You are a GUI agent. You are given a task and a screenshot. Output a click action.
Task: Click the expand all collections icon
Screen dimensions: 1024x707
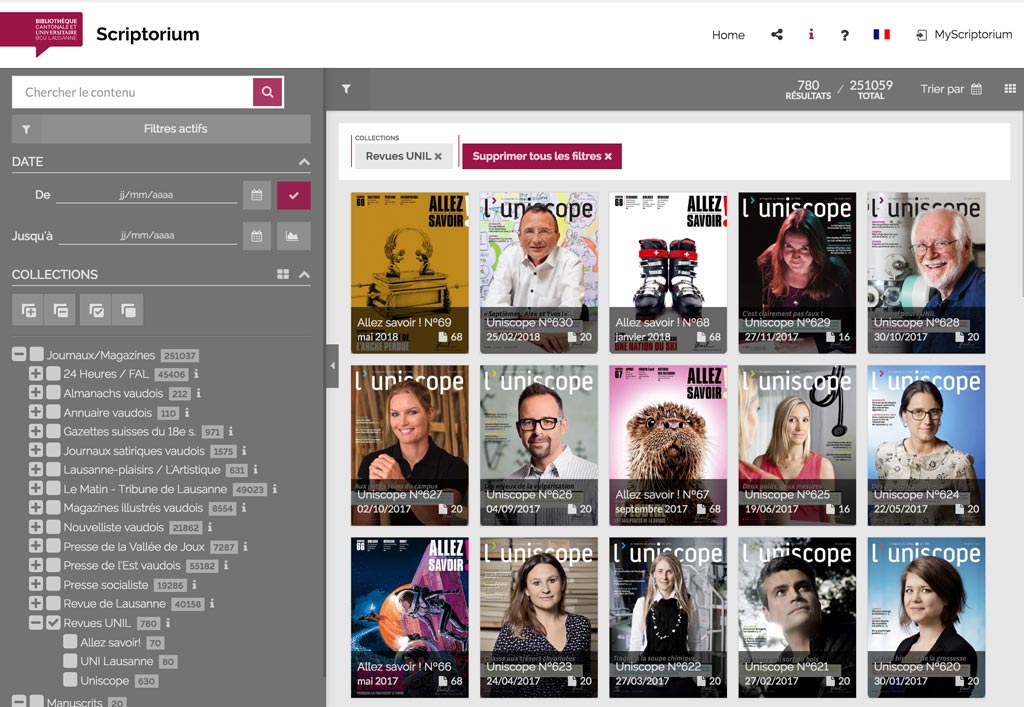click(29, 310)
